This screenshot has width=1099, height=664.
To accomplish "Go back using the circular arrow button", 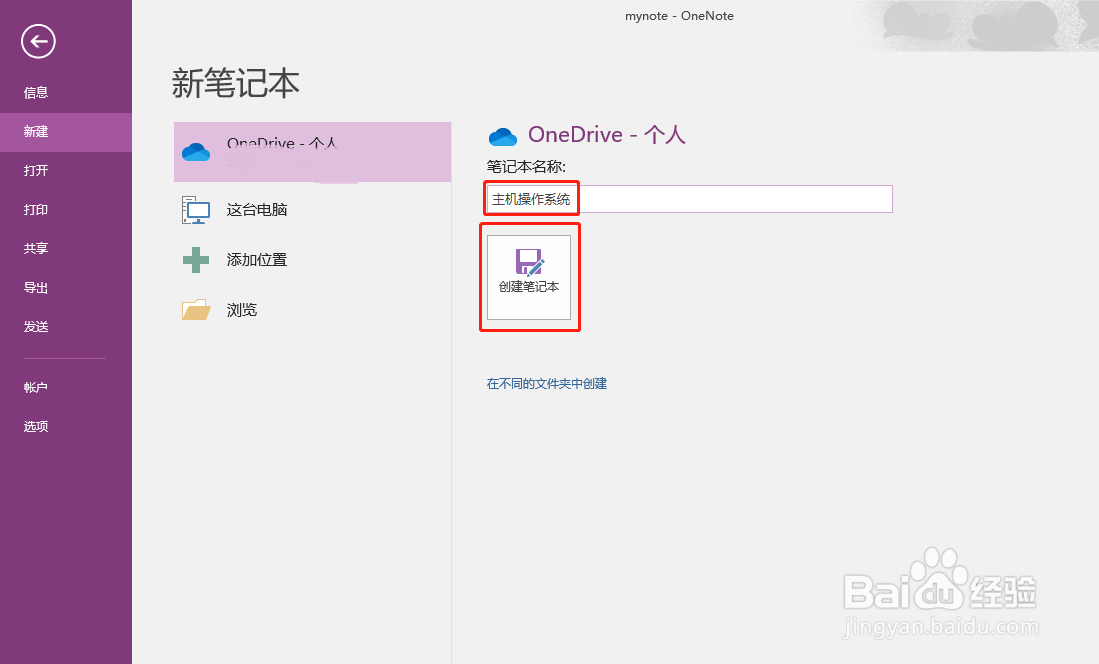I will coord(38,41).
